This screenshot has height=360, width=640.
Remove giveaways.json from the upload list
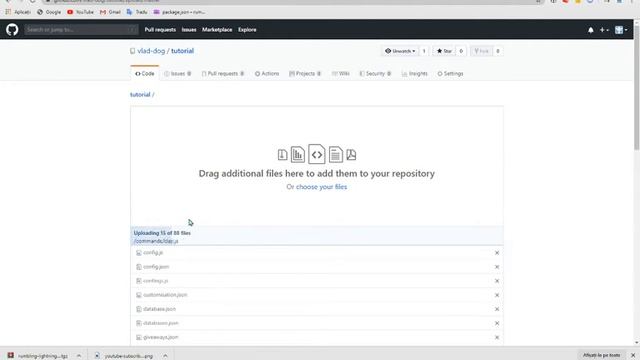click(497, 338)
